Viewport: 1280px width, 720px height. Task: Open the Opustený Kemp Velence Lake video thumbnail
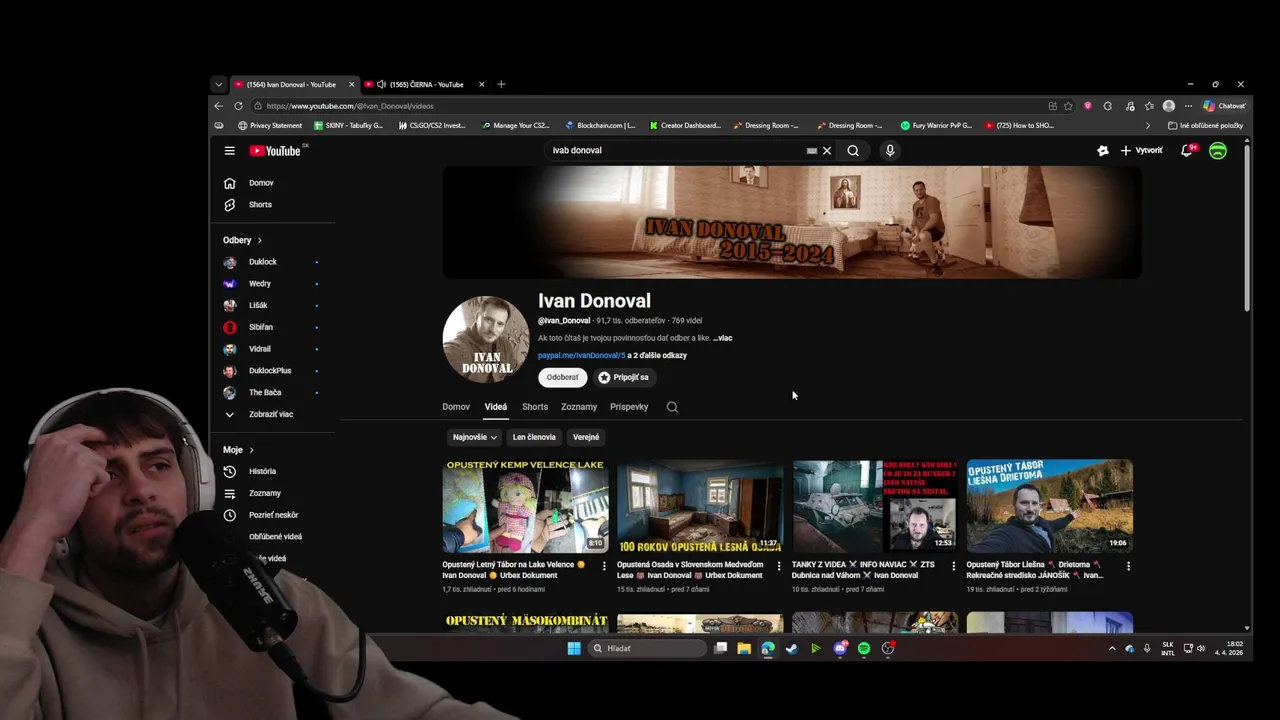click(525, 506)
